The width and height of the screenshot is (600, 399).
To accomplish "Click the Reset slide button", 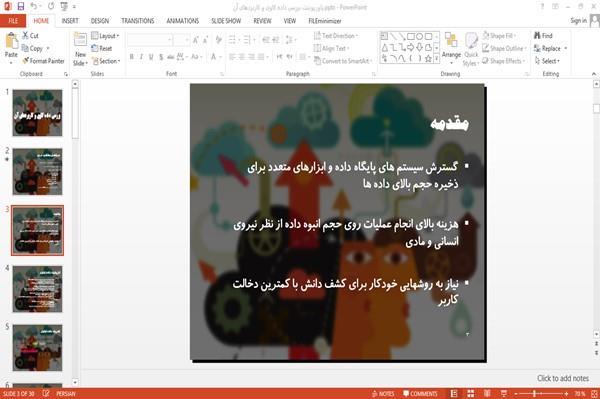I will click(102, 48).
